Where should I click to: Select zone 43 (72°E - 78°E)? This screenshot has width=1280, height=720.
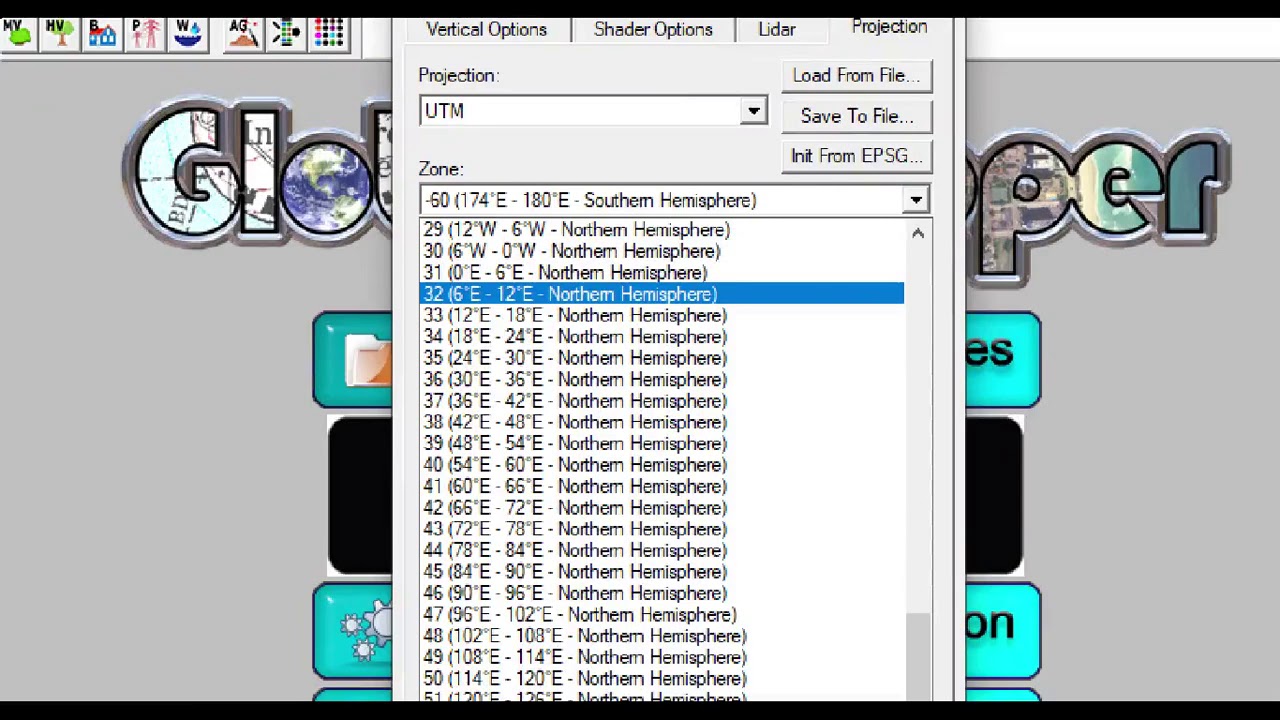coord(662,529)
